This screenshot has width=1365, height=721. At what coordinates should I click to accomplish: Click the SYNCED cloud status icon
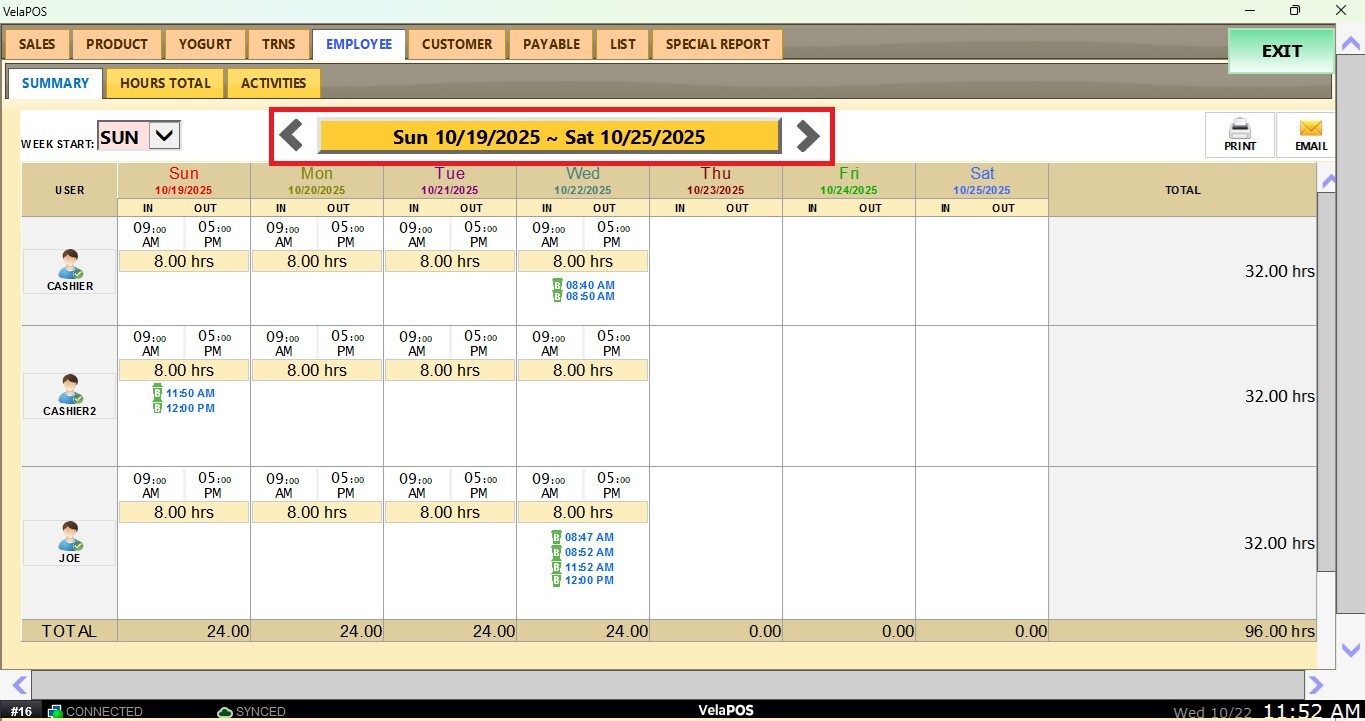click(x=225, y=712)
